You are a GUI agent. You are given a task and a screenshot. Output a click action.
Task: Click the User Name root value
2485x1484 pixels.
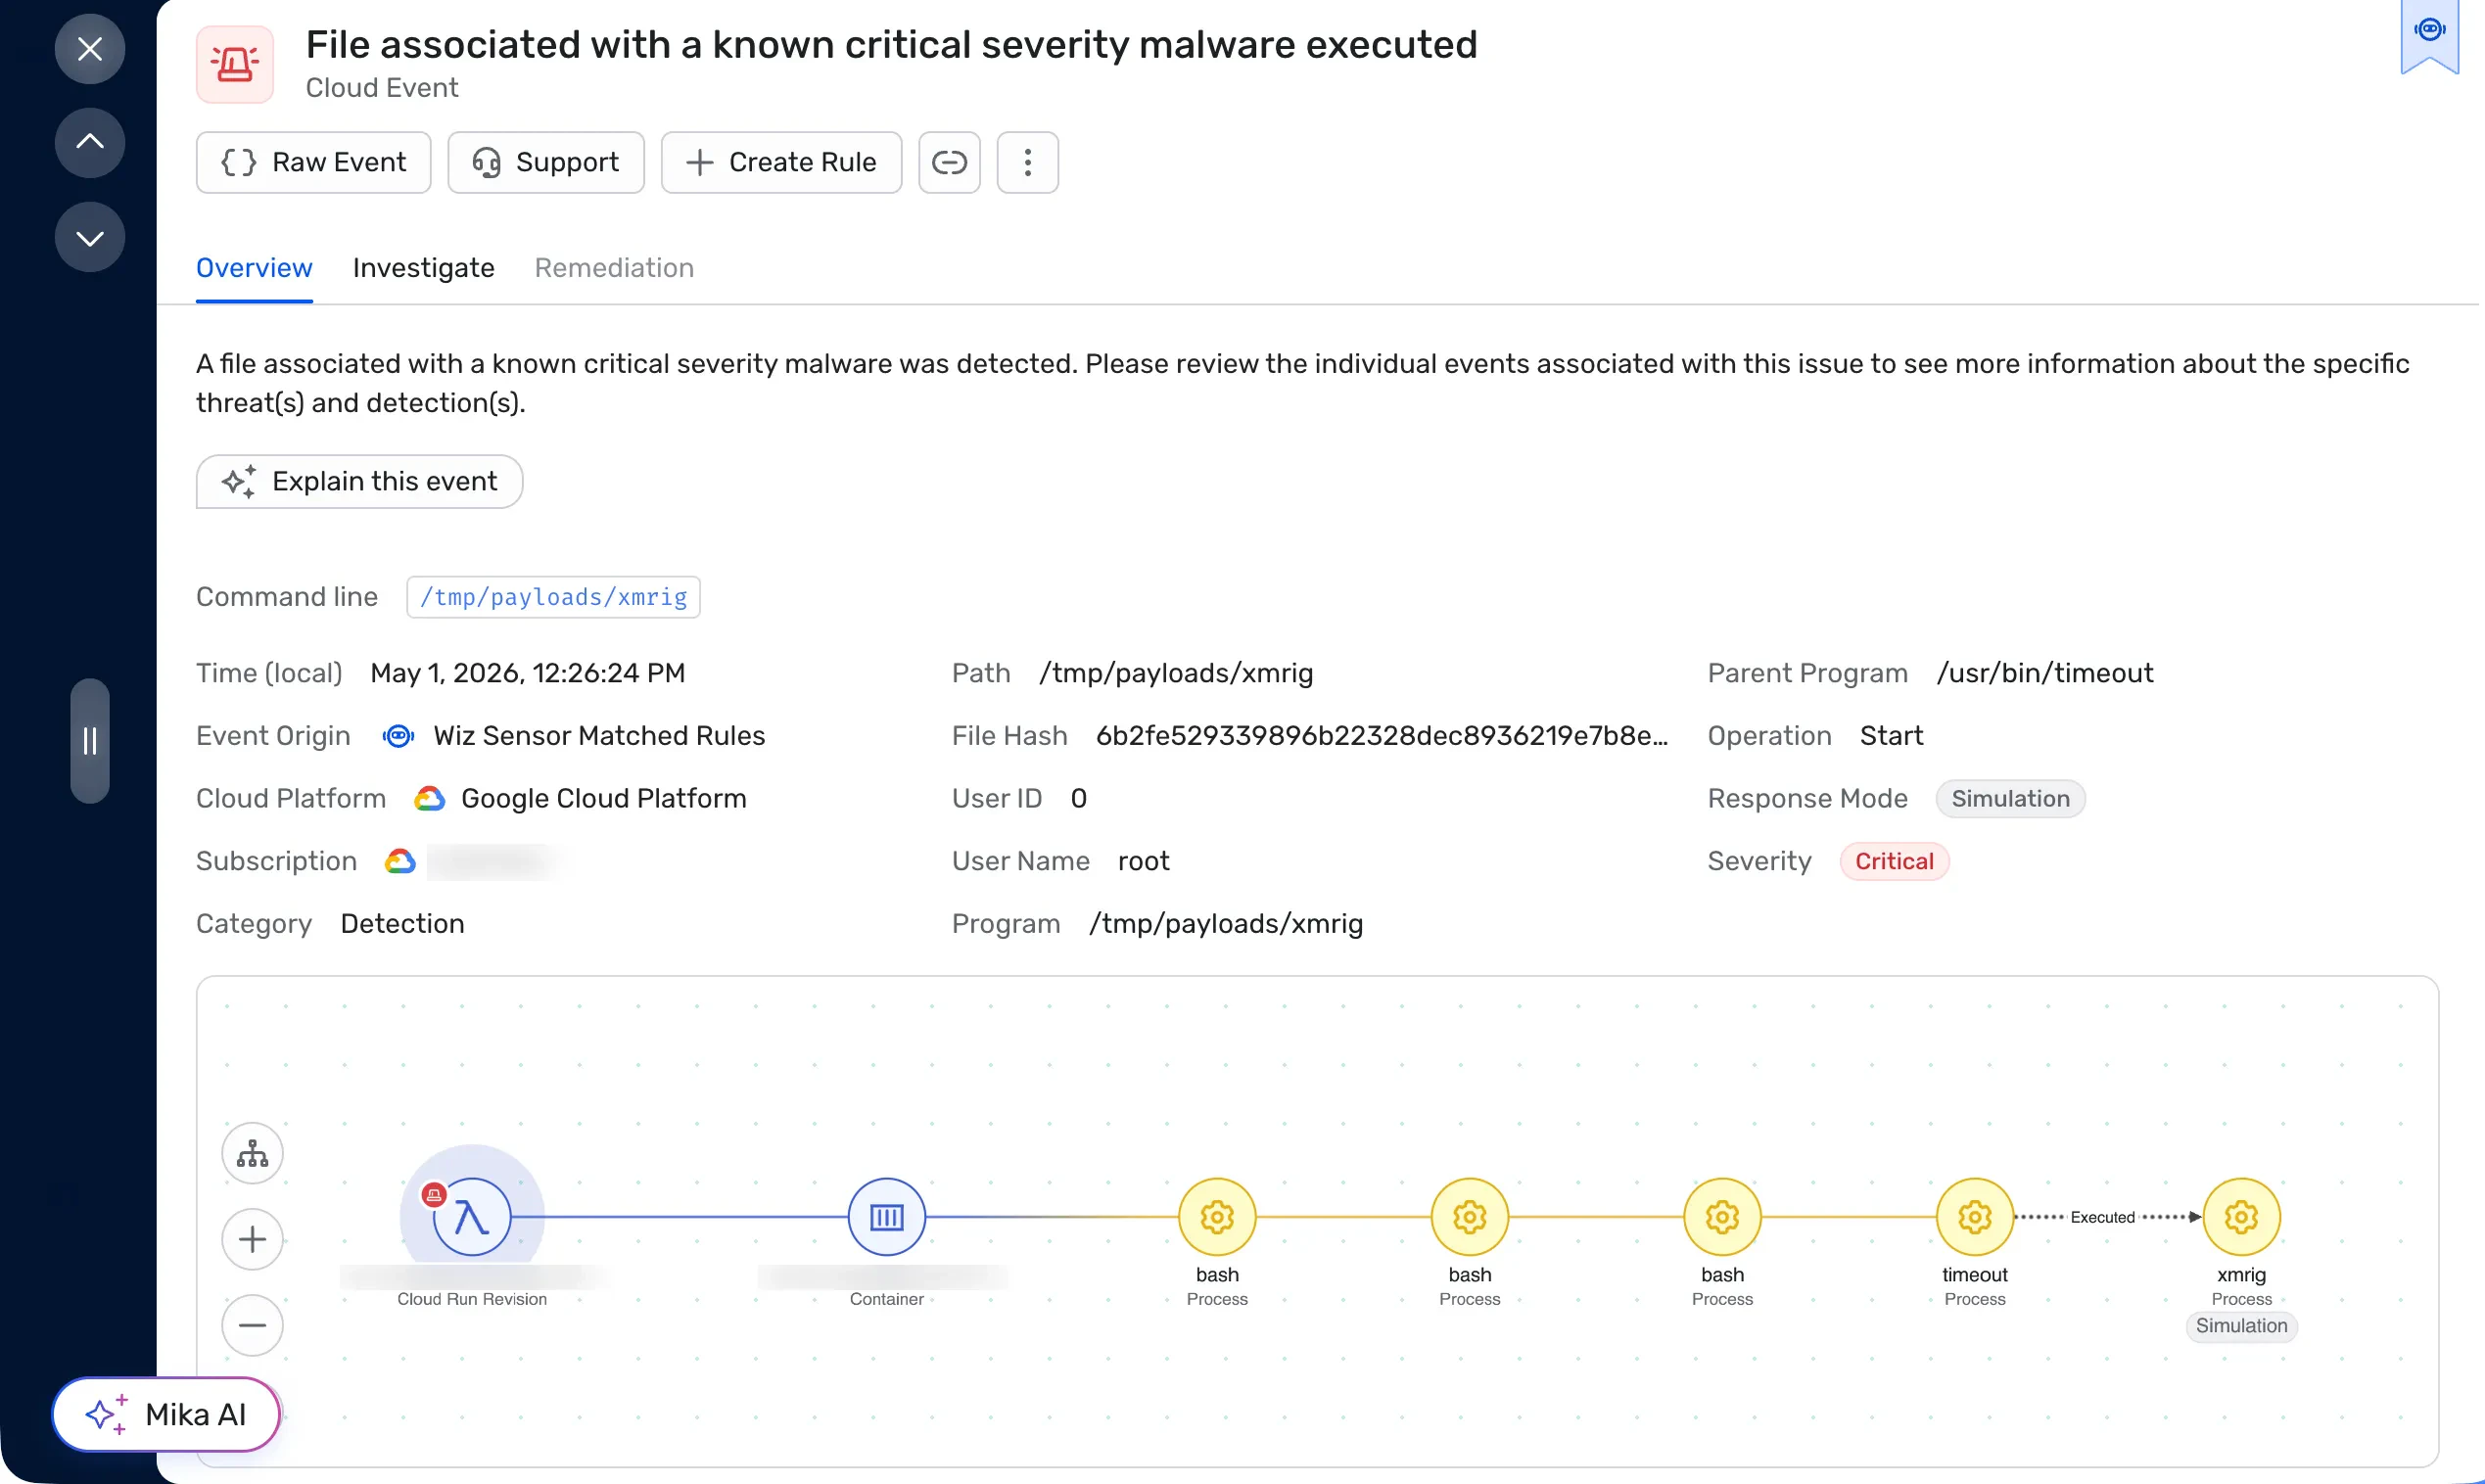coord(1143,861)
